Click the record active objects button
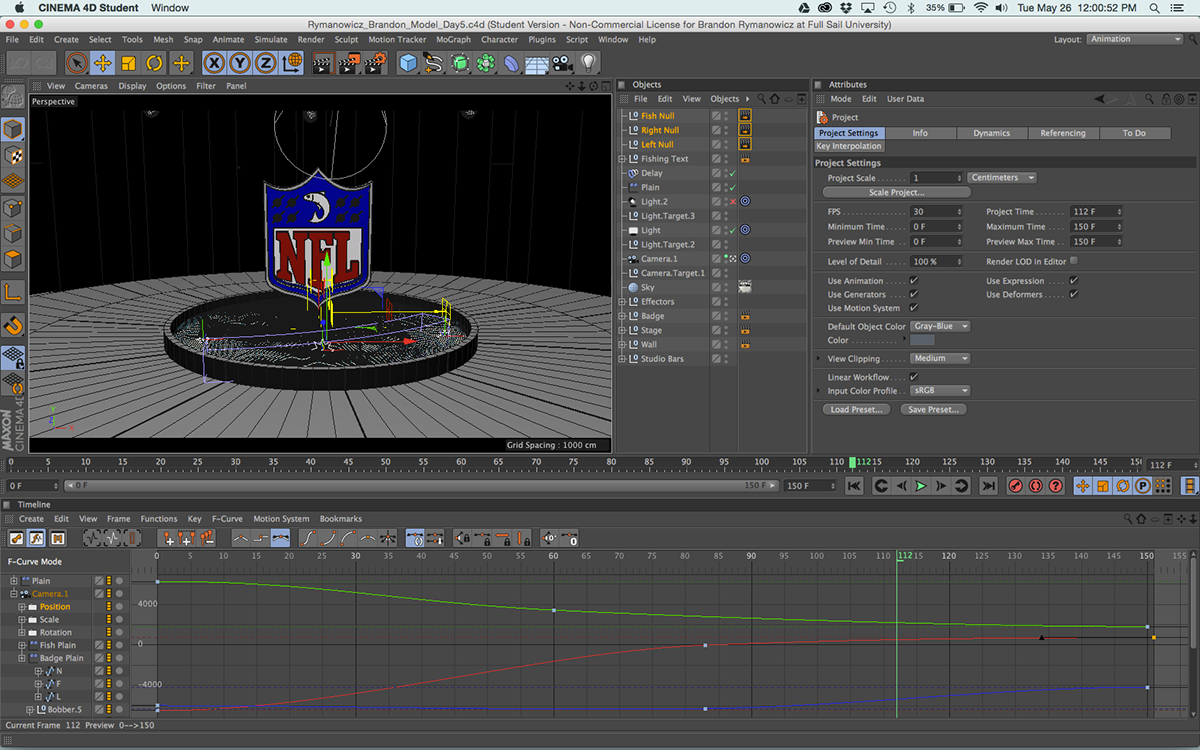This screenshot has height=750, width=1200. pyautogui.click(x=1015, y=486)
